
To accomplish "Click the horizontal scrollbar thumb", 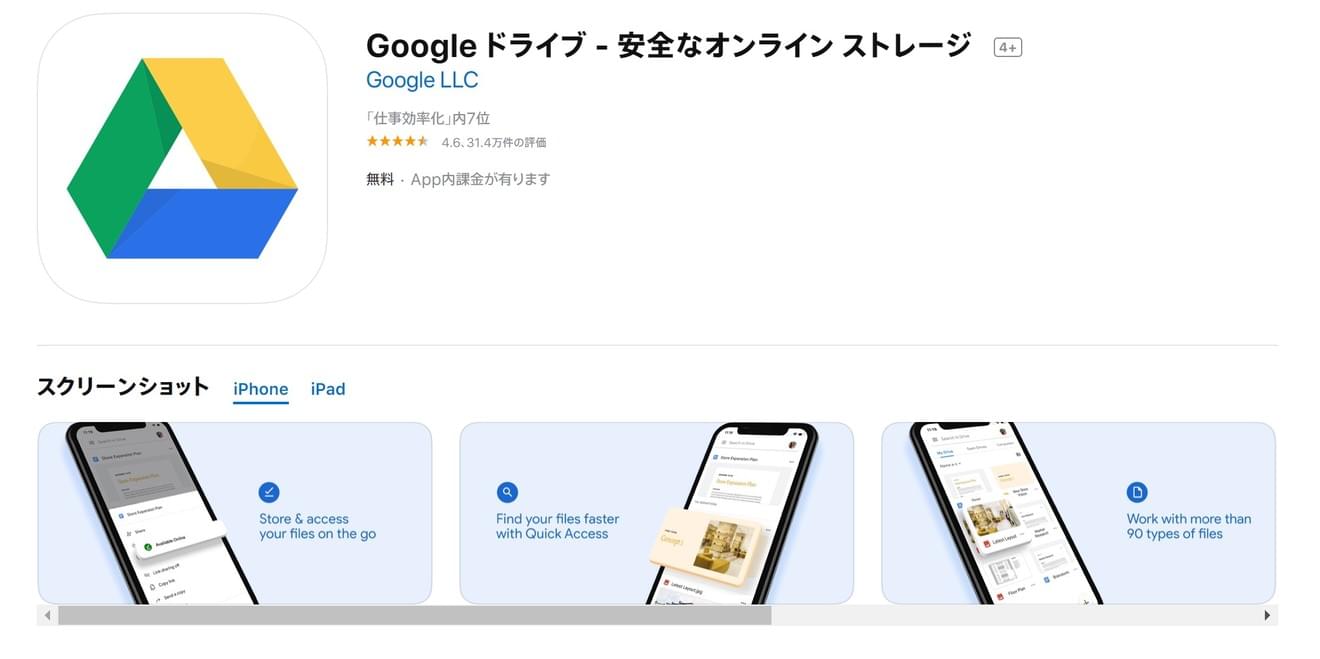I will pos(414,615).
